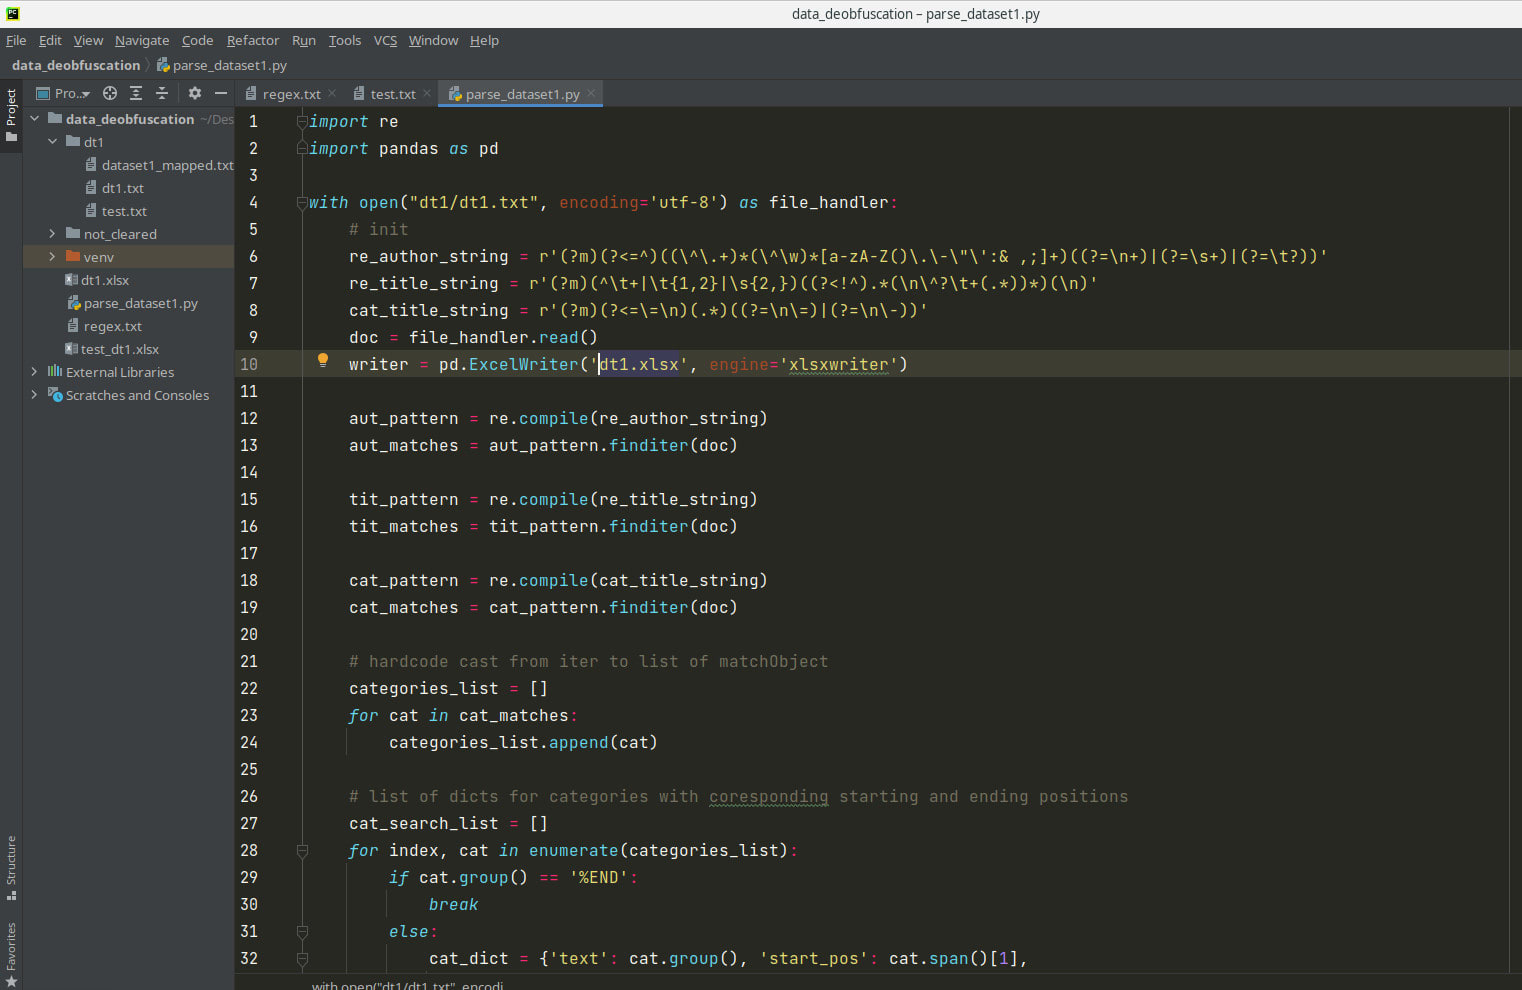Close the regex.txt editor tab
1522x990 pixels.
tap(333, 93)
